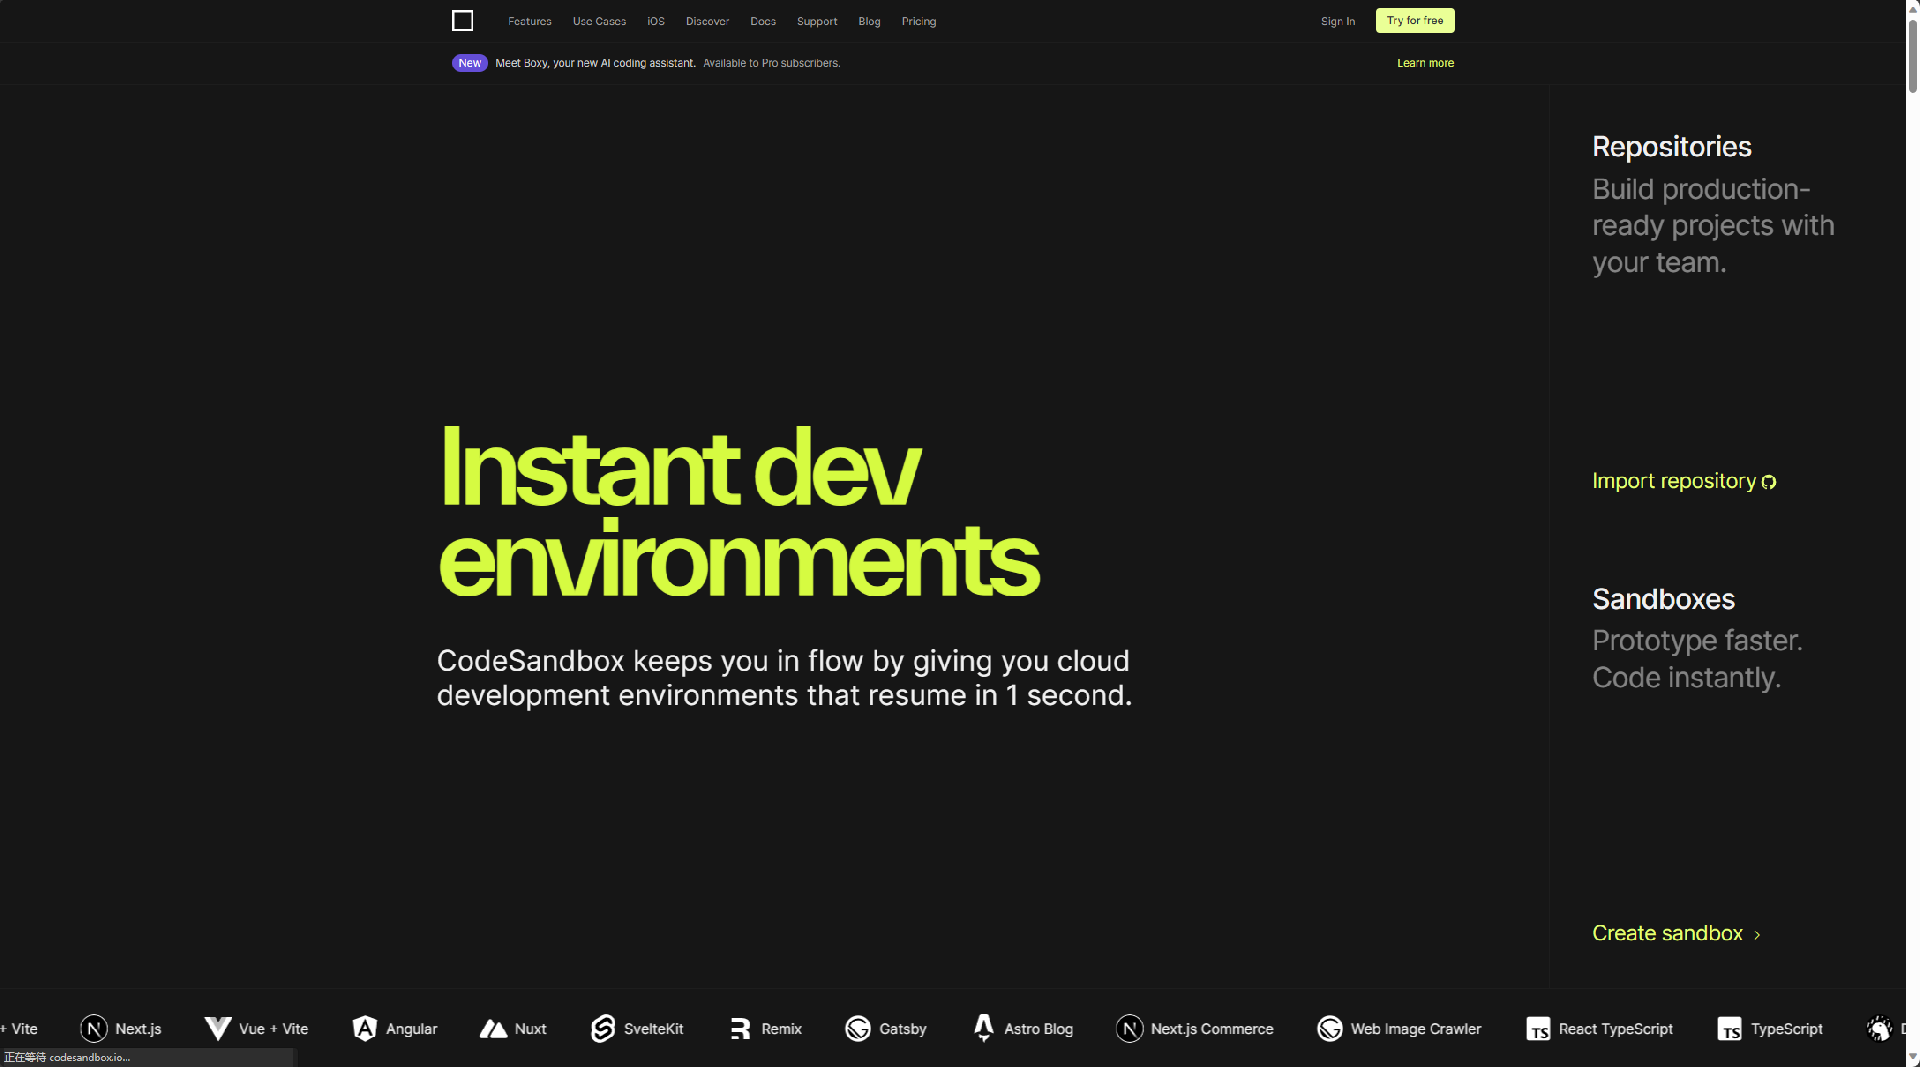Viewport: 1920px width, 1067px height.
Task: Click the Sign In link
Action: [1337, 21]
